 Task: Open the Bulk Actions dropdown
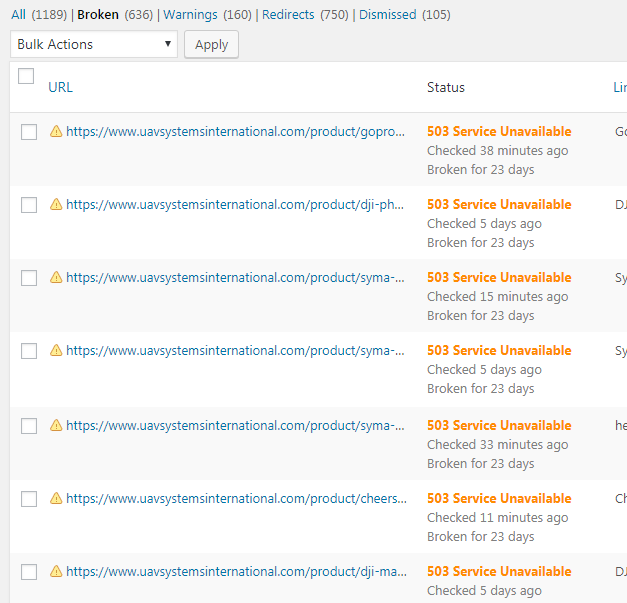(94, 44)
